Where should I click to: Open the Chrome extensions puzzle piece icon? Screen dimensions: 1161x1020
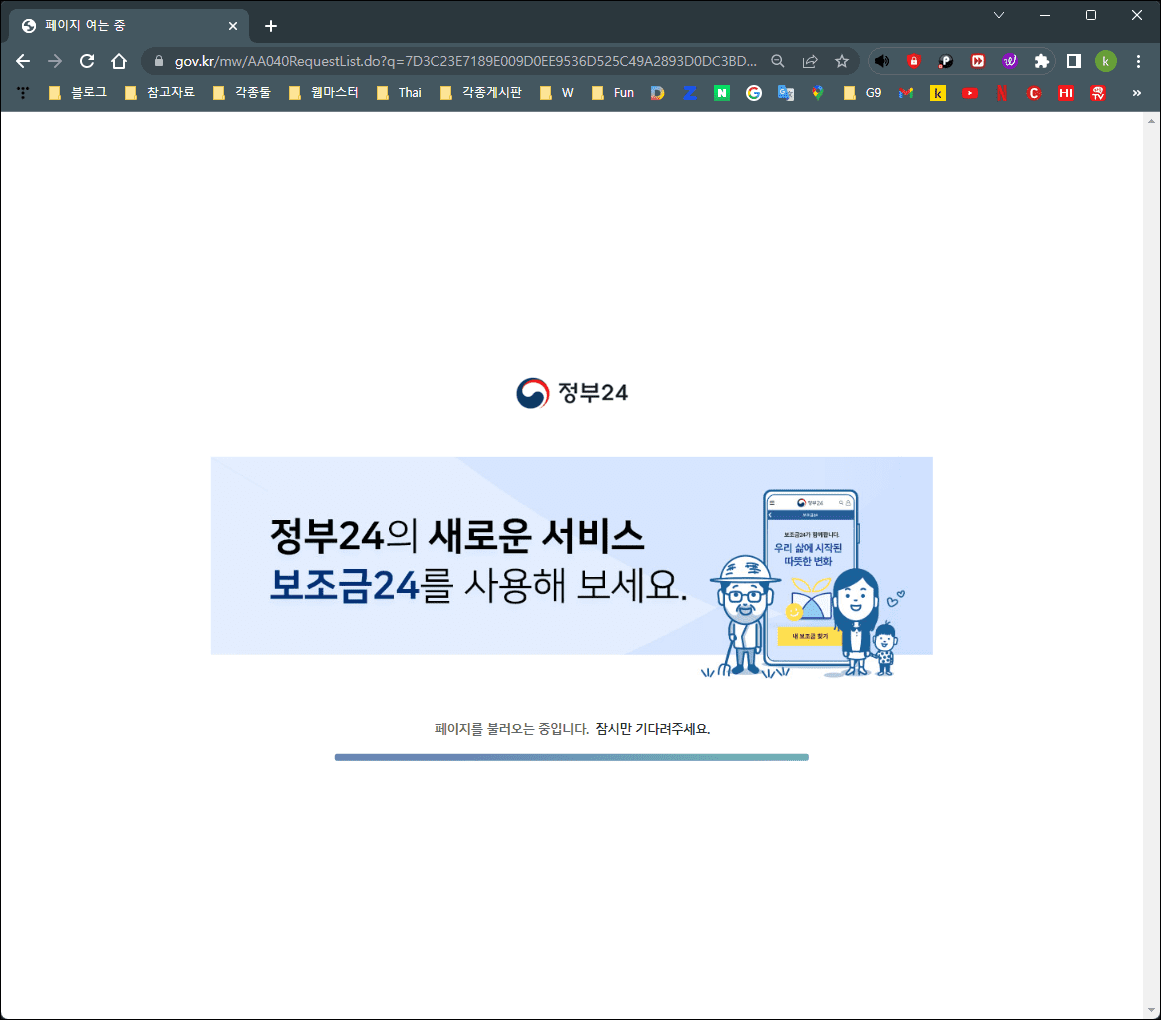tap(1041, 61)
